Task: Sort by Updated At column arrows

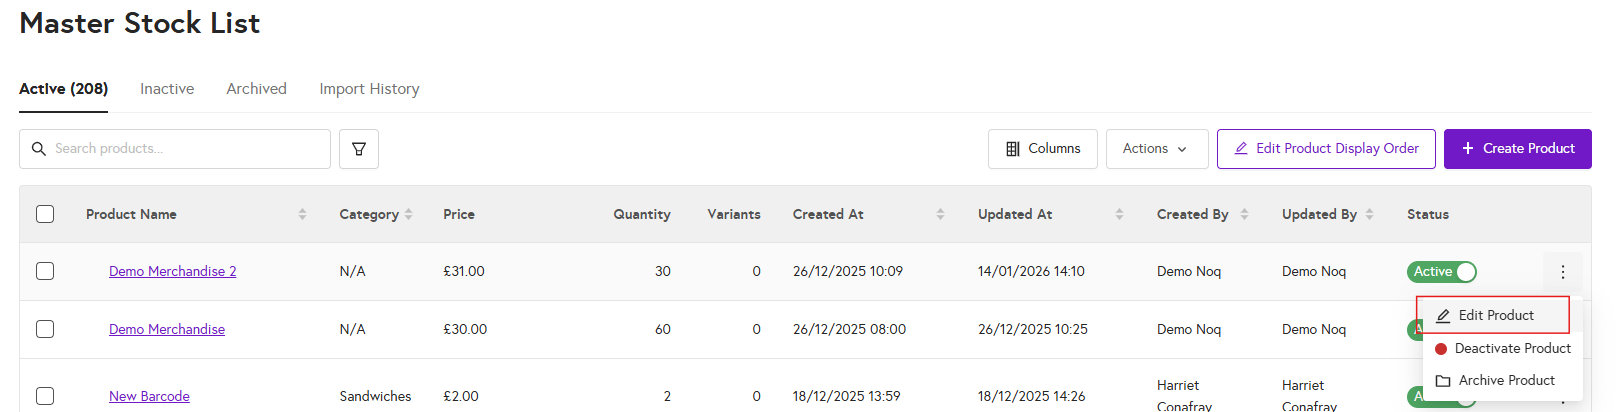Action: pyautogui.click(x=1119, y=214)
